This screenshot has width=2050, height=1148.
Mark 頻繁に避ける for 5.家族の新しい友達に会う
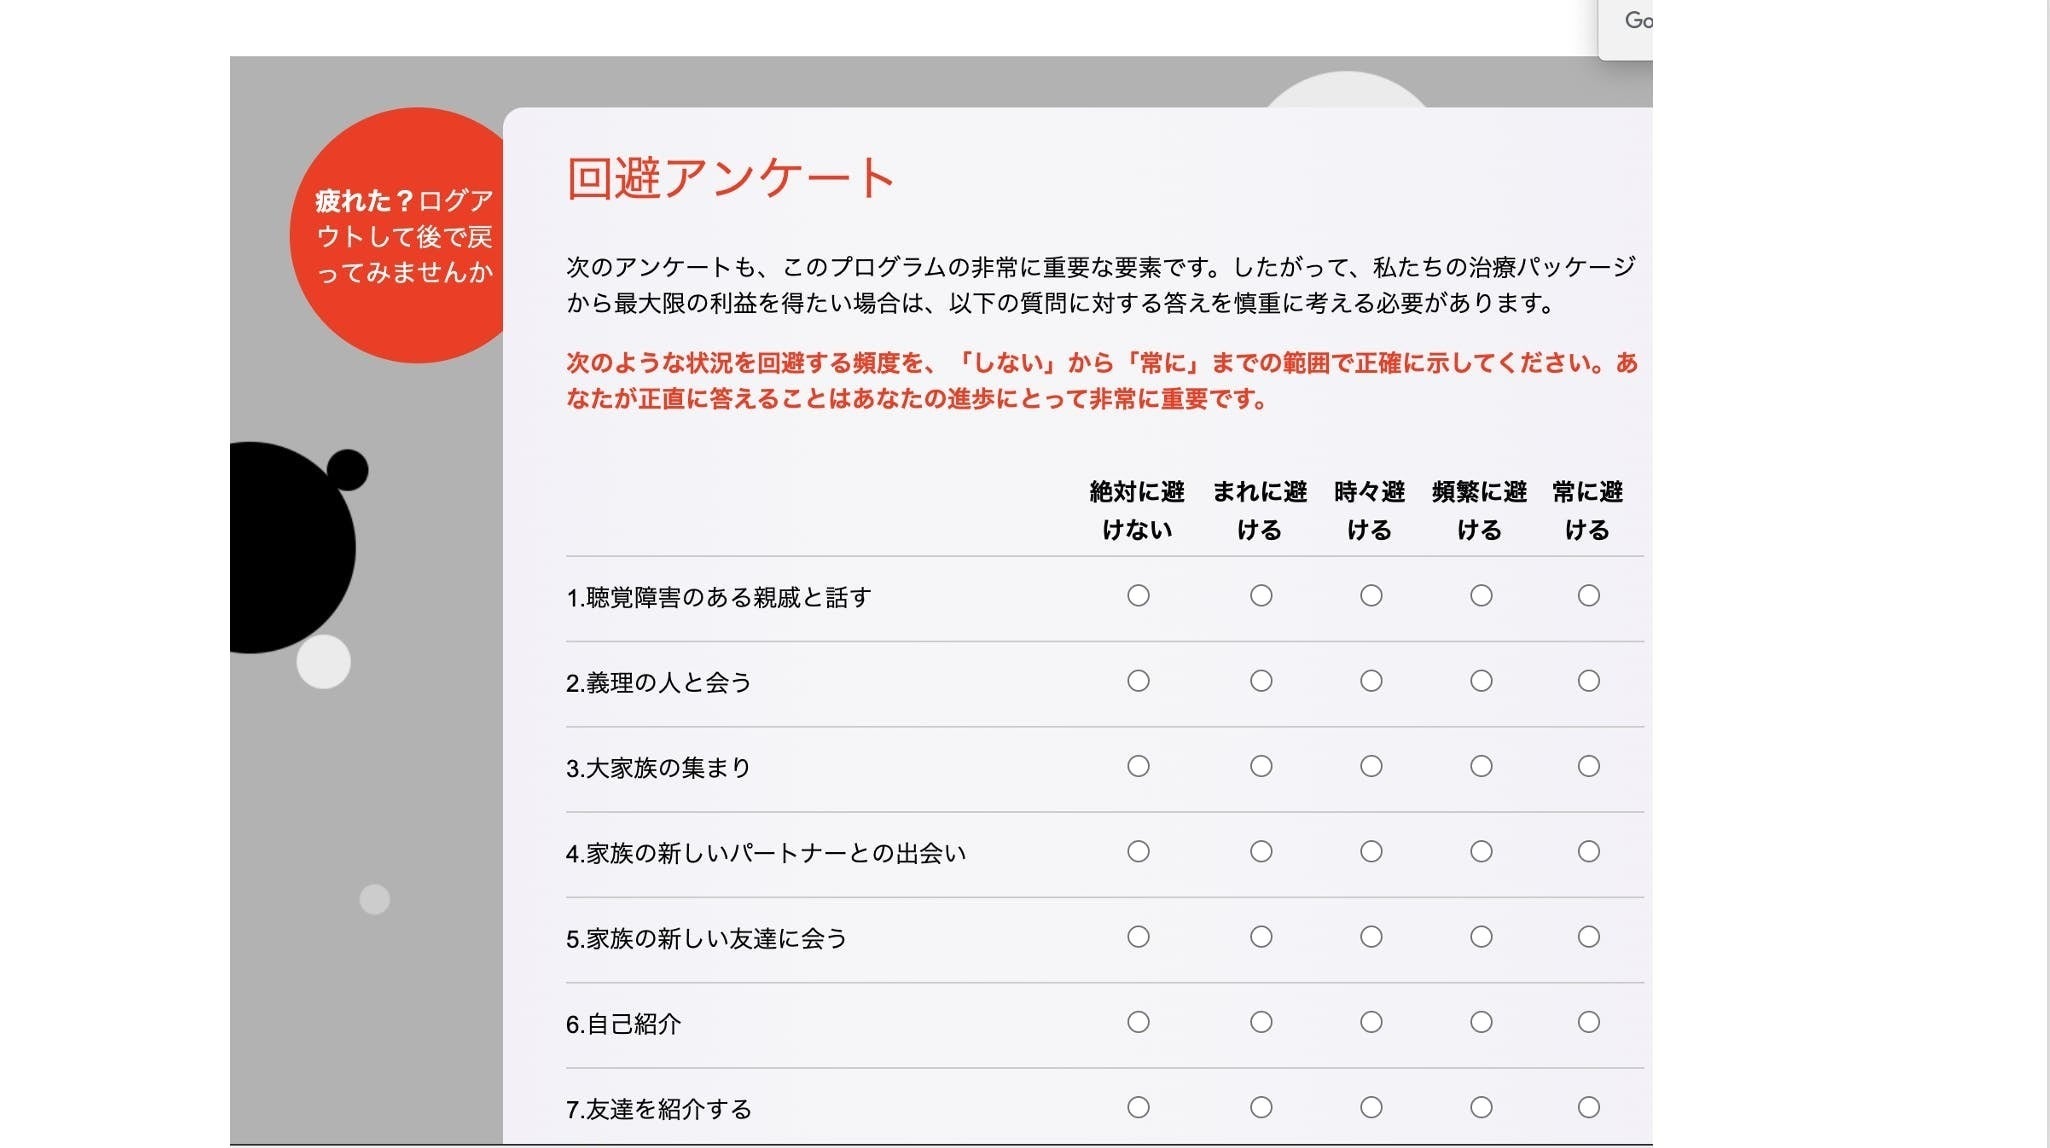1481,937
